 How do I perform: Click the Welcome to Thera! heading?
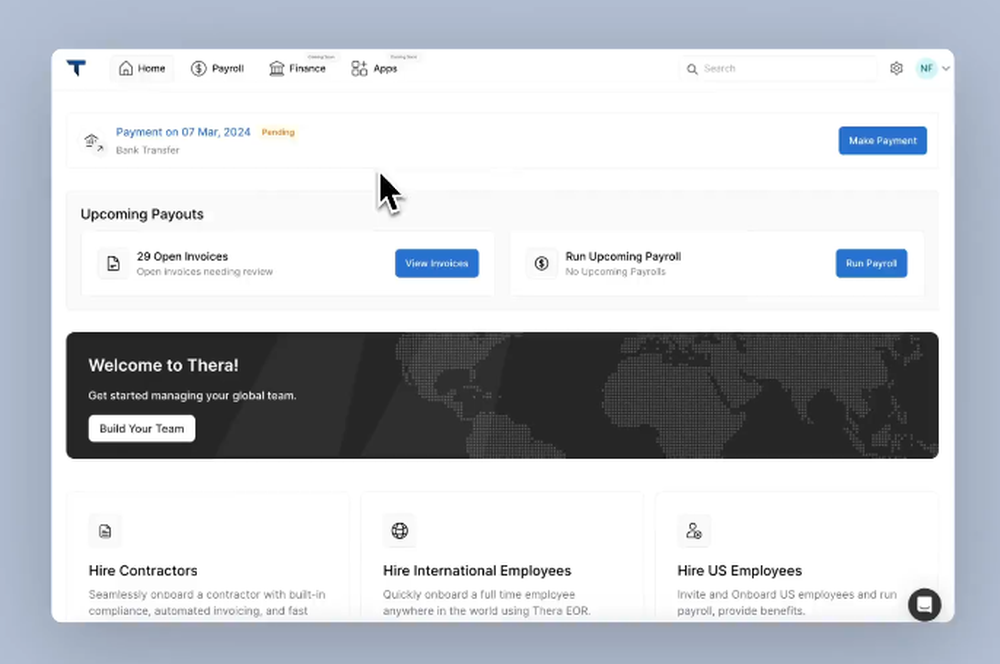coord(163,365)
